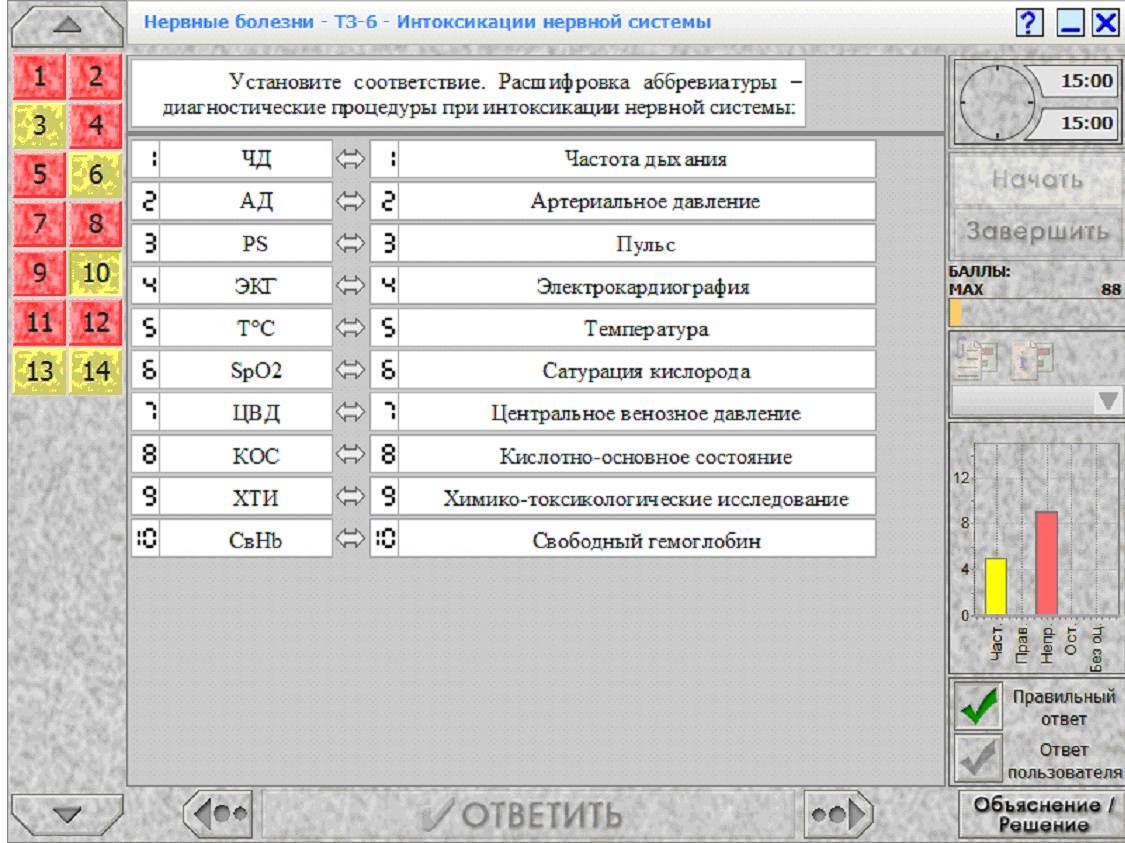Image resolution: width=1125 pixels, height=843 pixels.
Task: Open question 12 tile
Action: [95, 321]
